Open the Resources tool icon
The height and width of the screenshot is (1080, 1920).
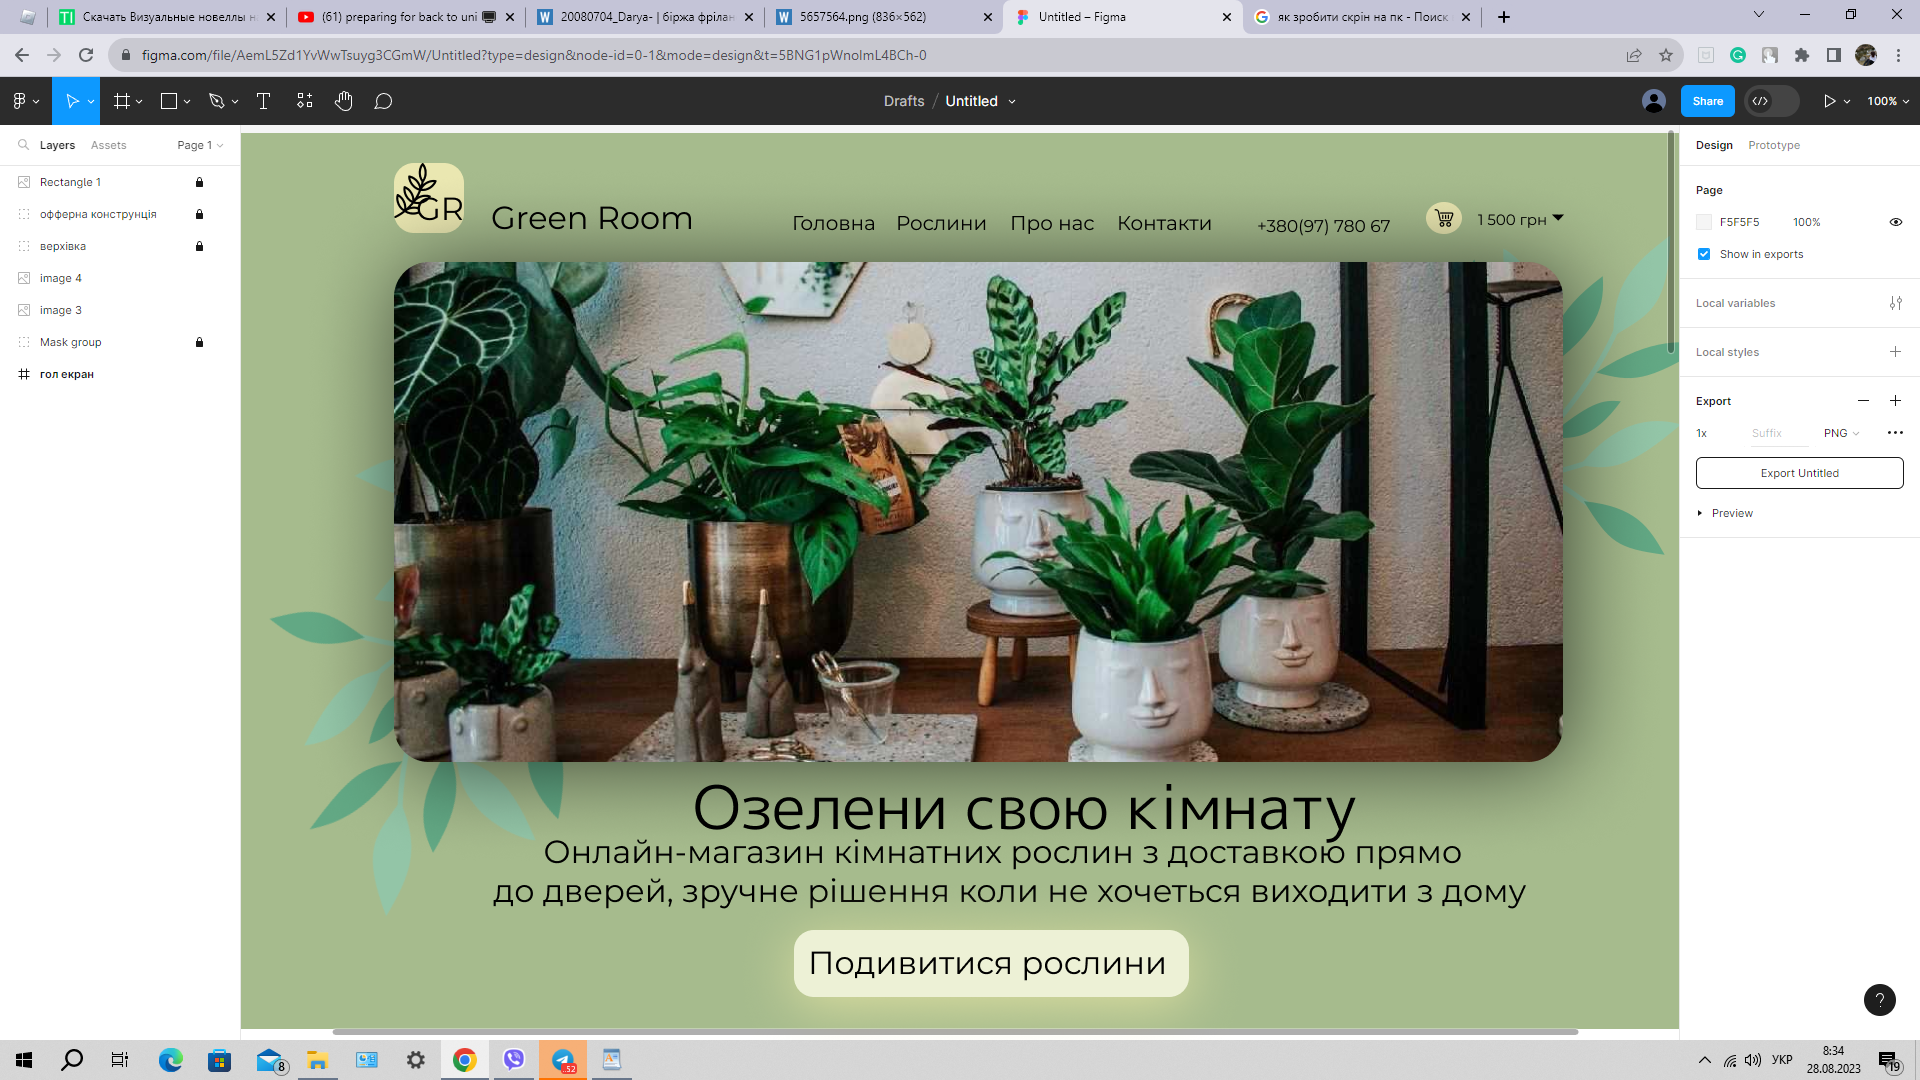click(x=305, y=101)
